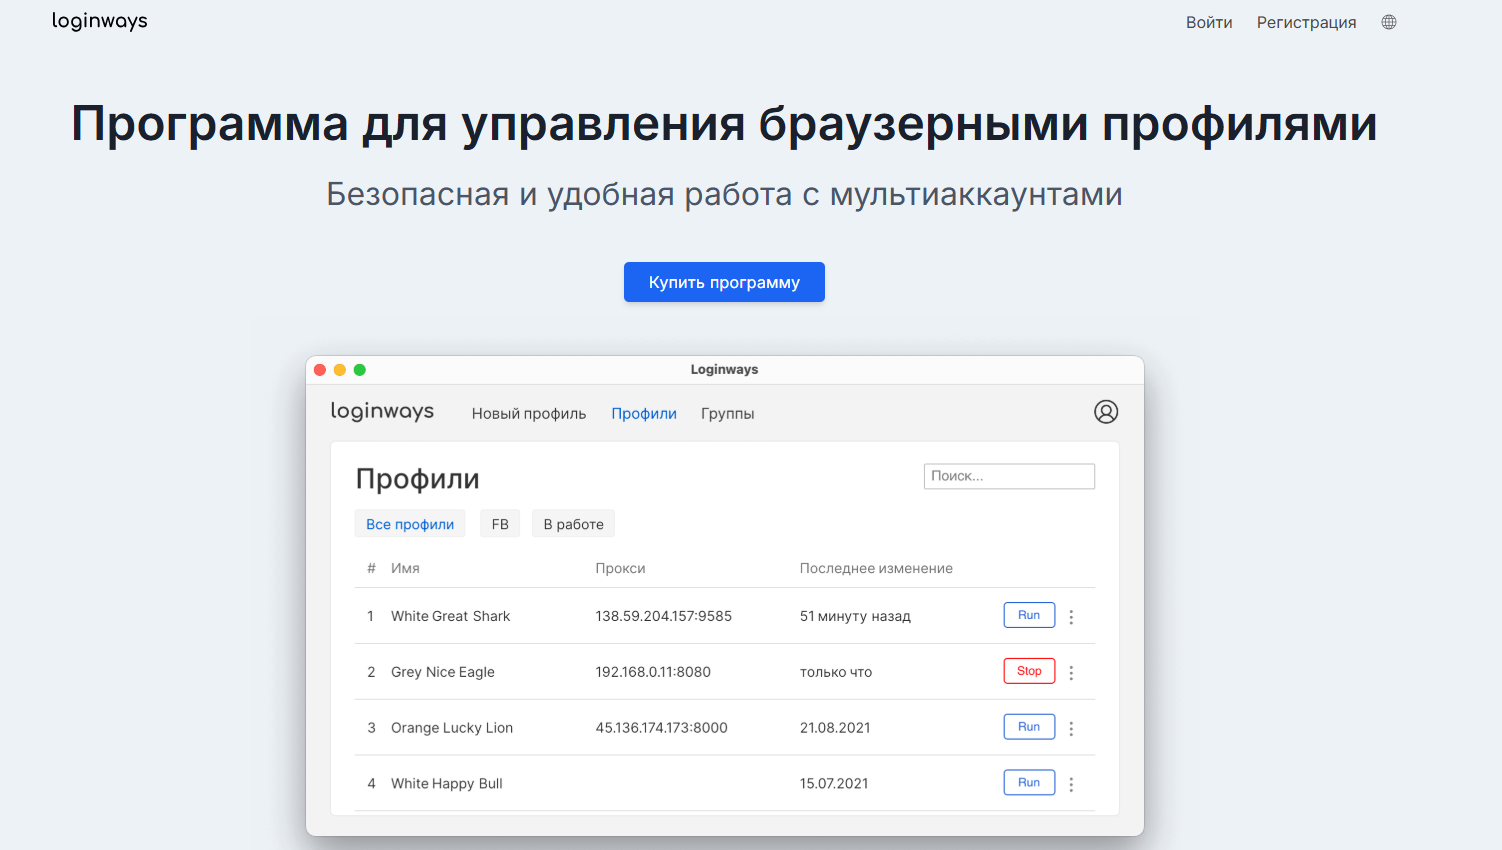The image size is (1502, 850).
Task: Click the Grey Nice Eagle profile name
Action: (442, 672)
